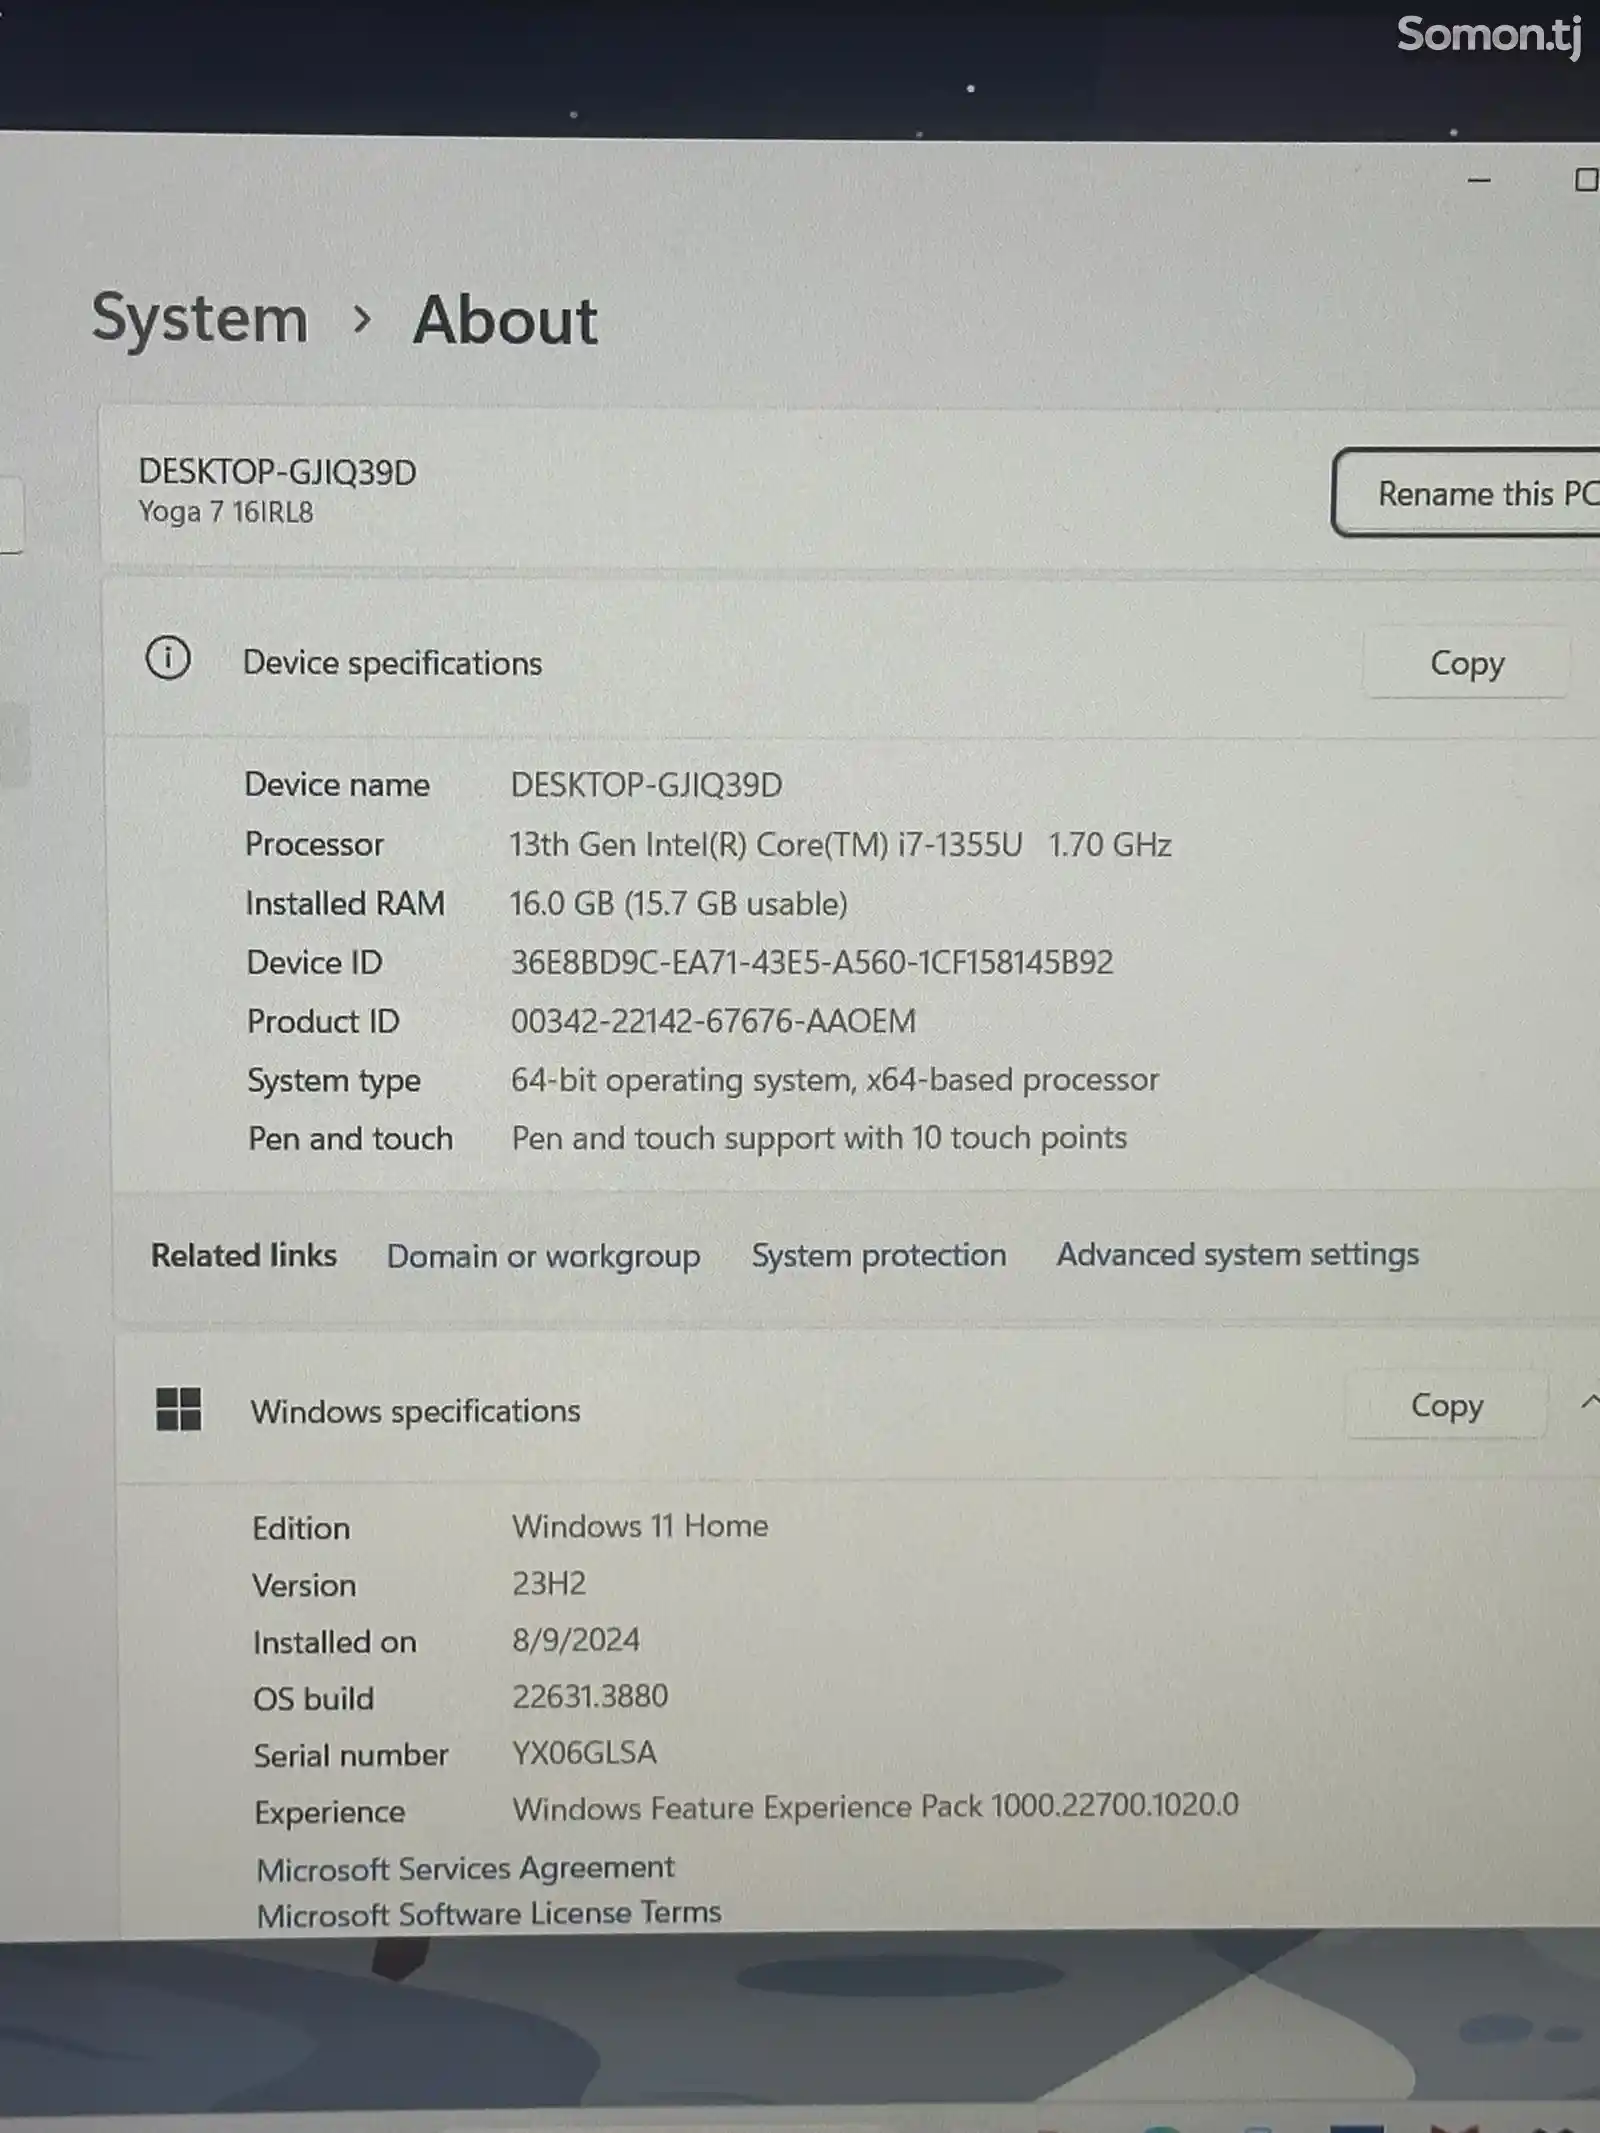Select the Device name value DESKTOP-GJIQ39D

coord(646,785)
